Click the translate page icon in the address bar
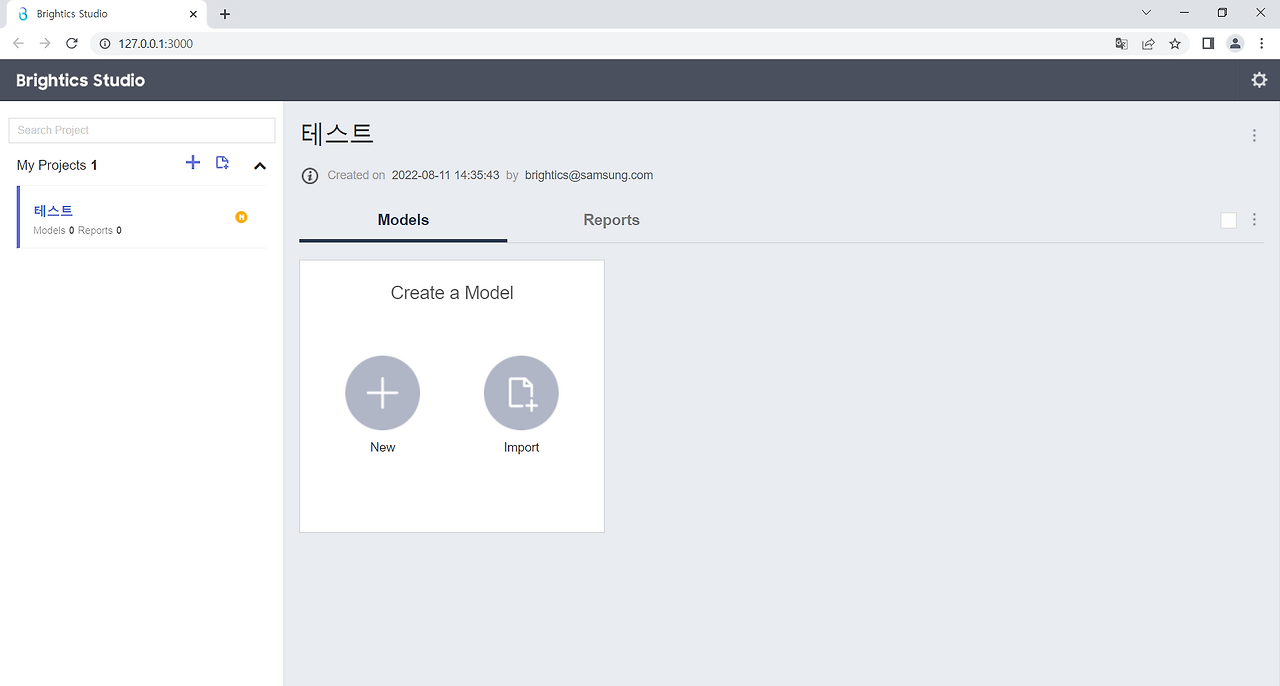Viewport: 1280px width, 686px height. point(1121,43)
